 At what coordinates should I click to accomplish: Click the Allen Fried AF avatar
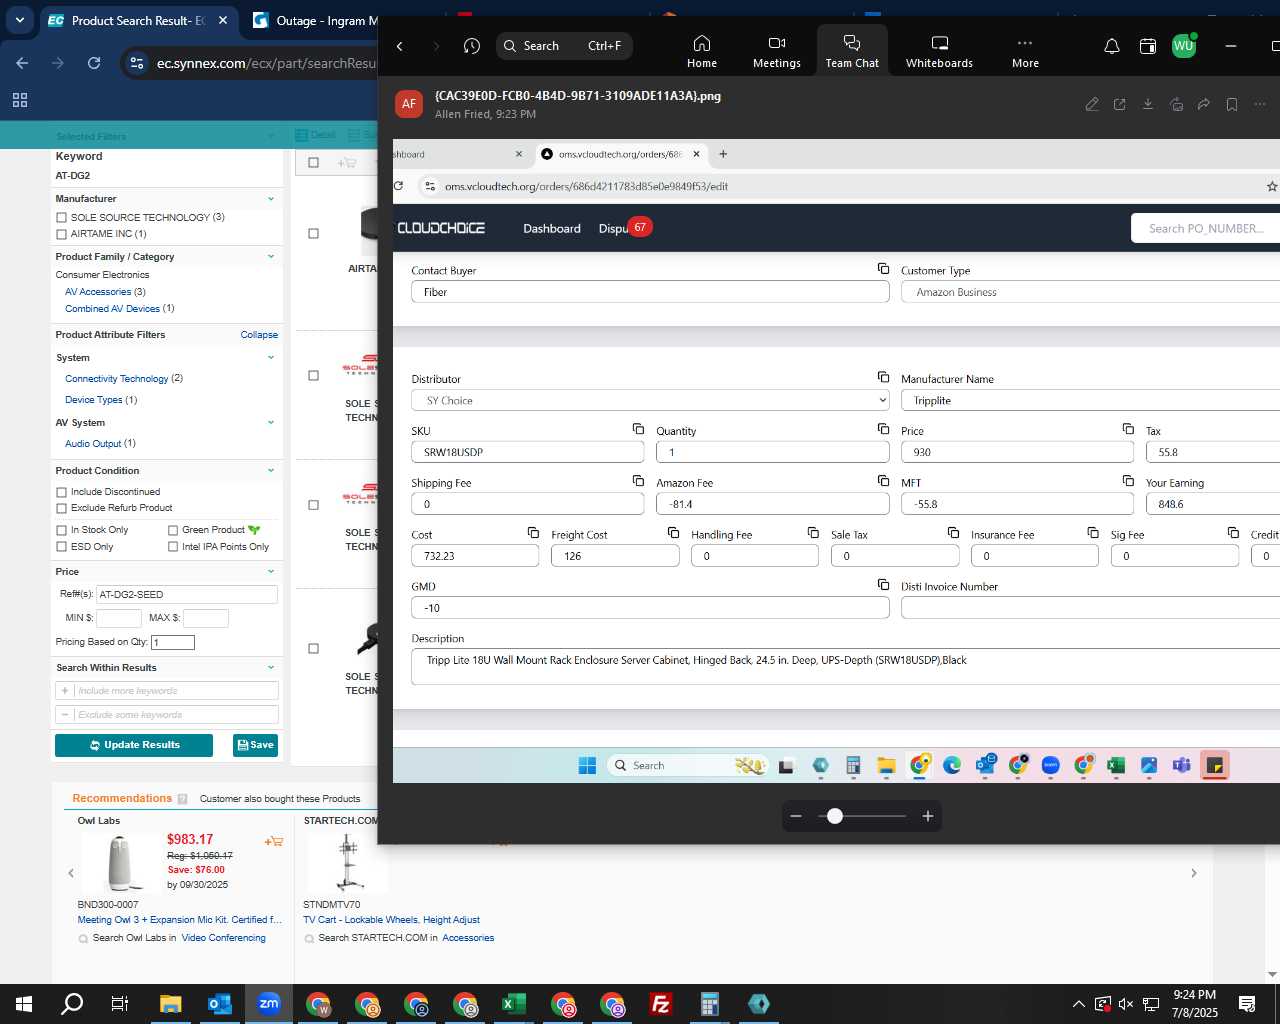(408, 104)
